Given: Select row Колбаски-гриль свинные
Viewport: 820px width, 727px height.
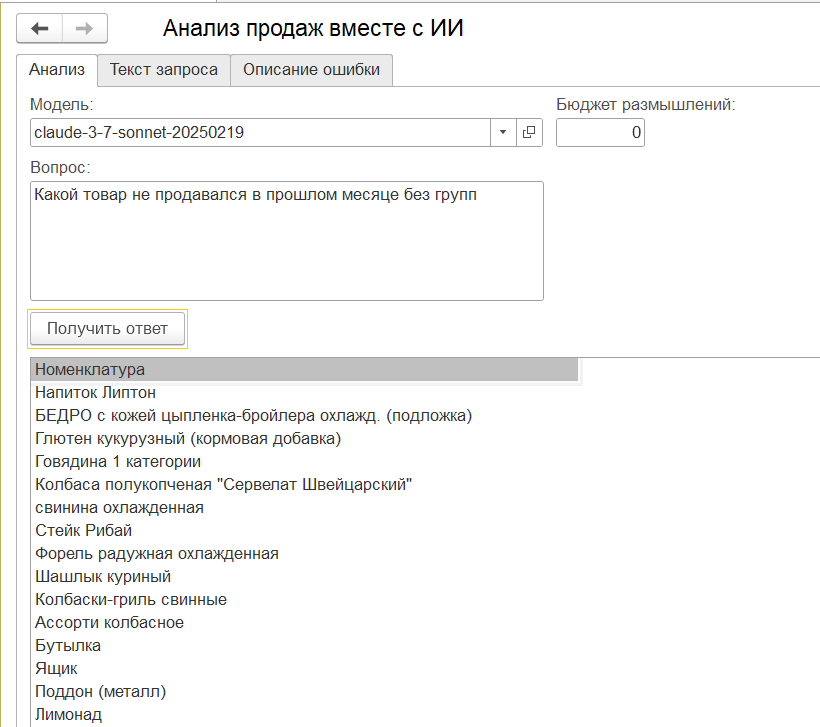Looking at the screenshot, I should [304, 599].
